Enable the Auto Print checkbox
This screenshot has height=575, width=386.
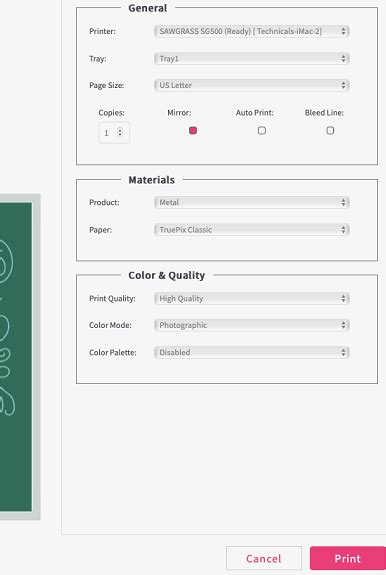click(262, 131)
